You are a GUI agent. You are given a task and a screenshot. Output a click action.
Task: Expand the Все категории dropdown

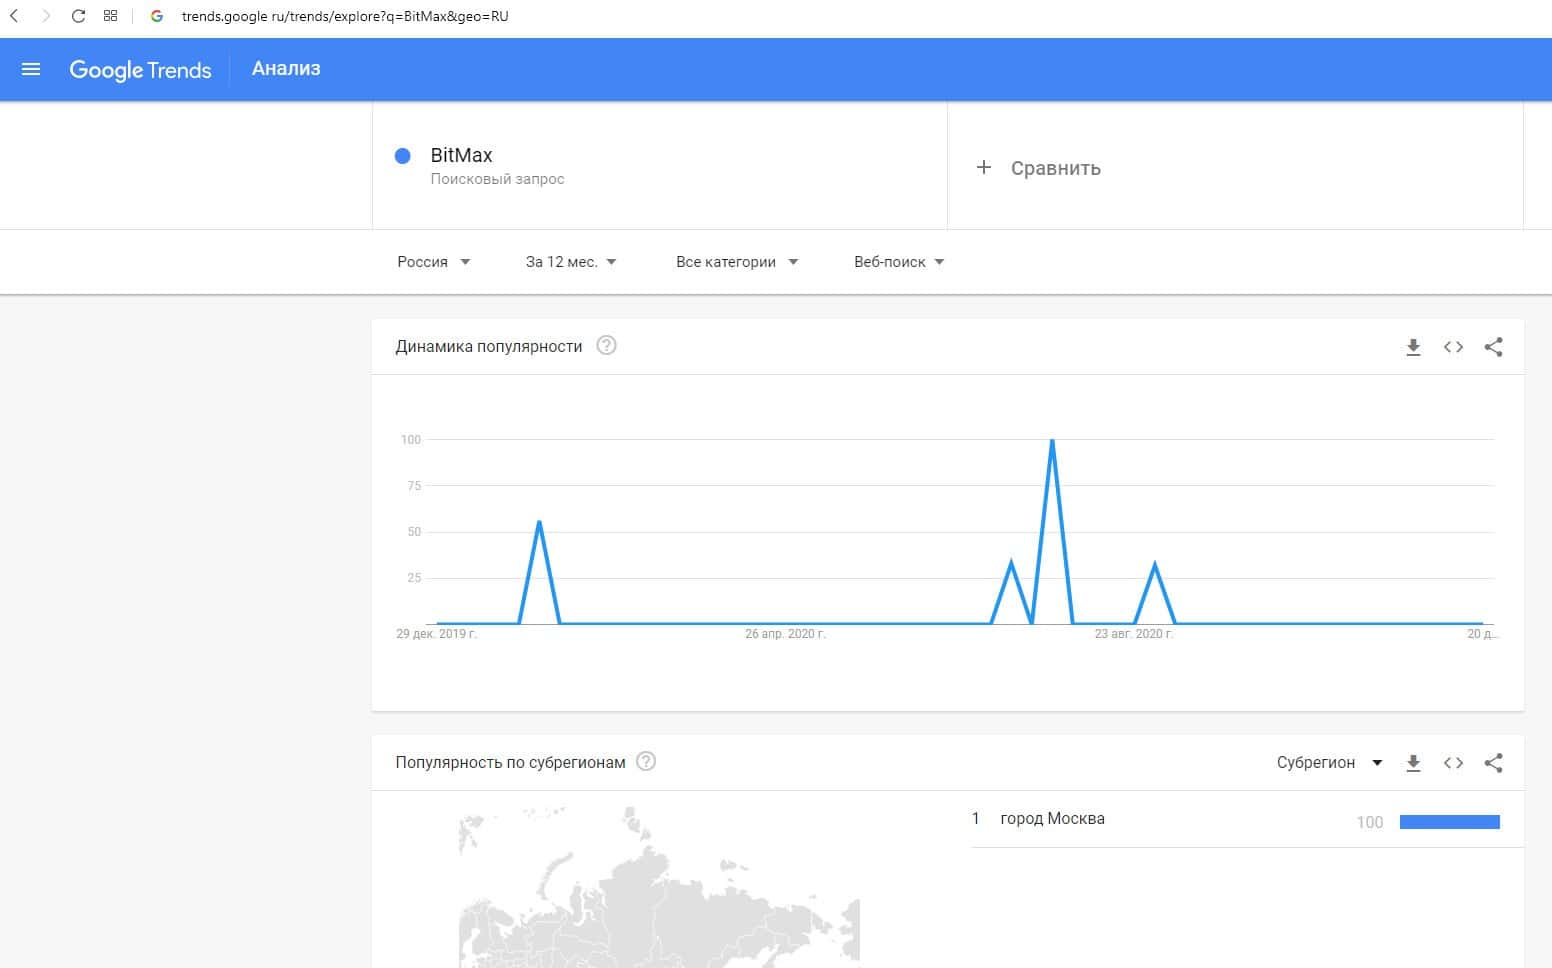click(737, 262)
